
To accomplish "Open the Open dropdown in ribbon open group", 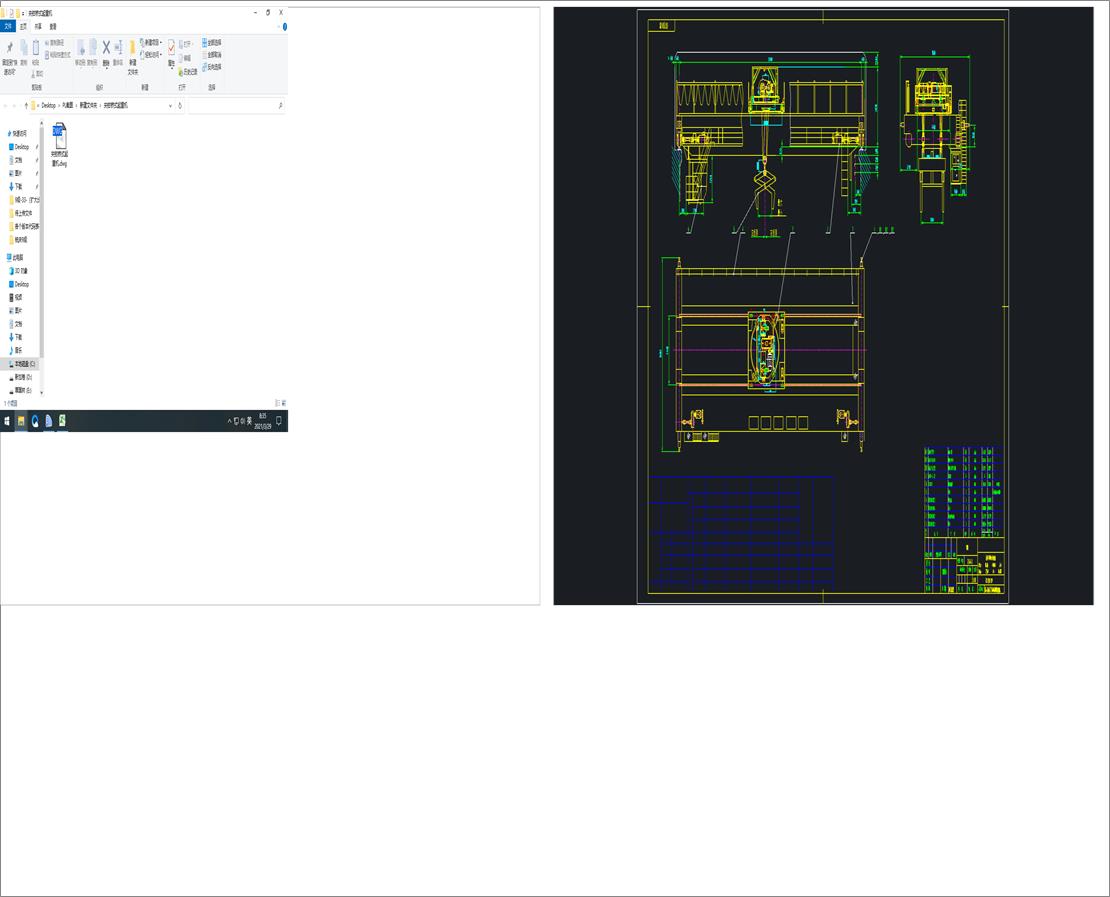I will (x=186, y=44).
